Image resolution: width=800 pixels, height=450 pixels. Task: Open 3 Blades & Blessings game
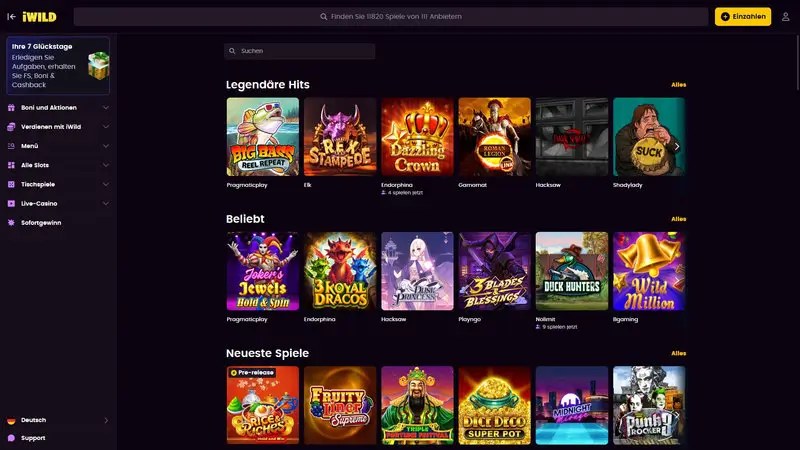[x=494, y=271]
